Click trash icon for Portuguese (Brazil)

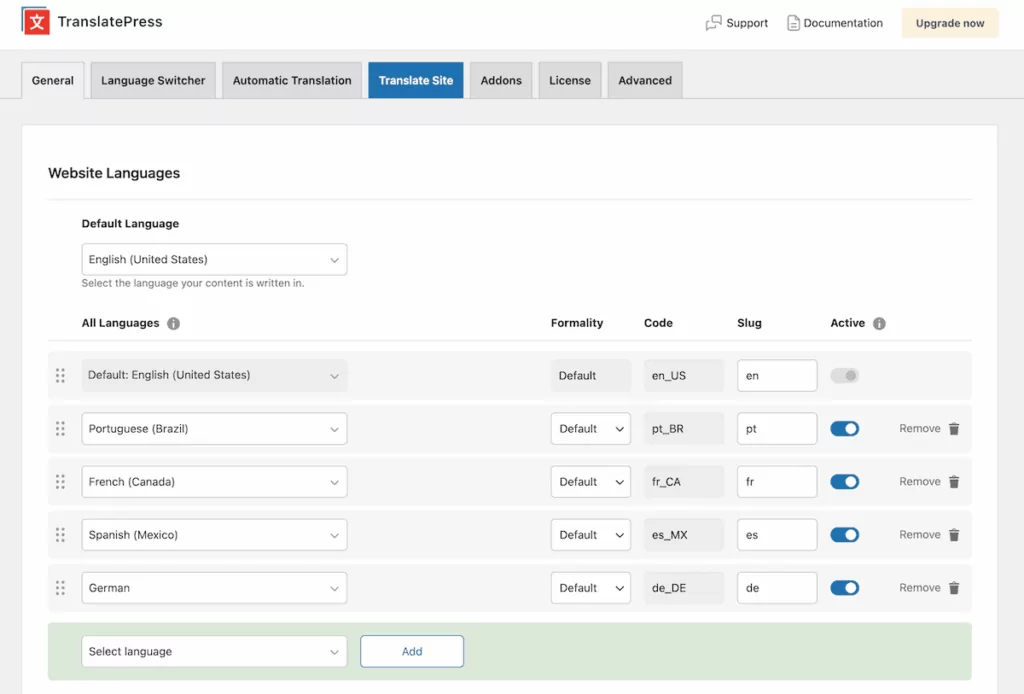coord(953,429)
